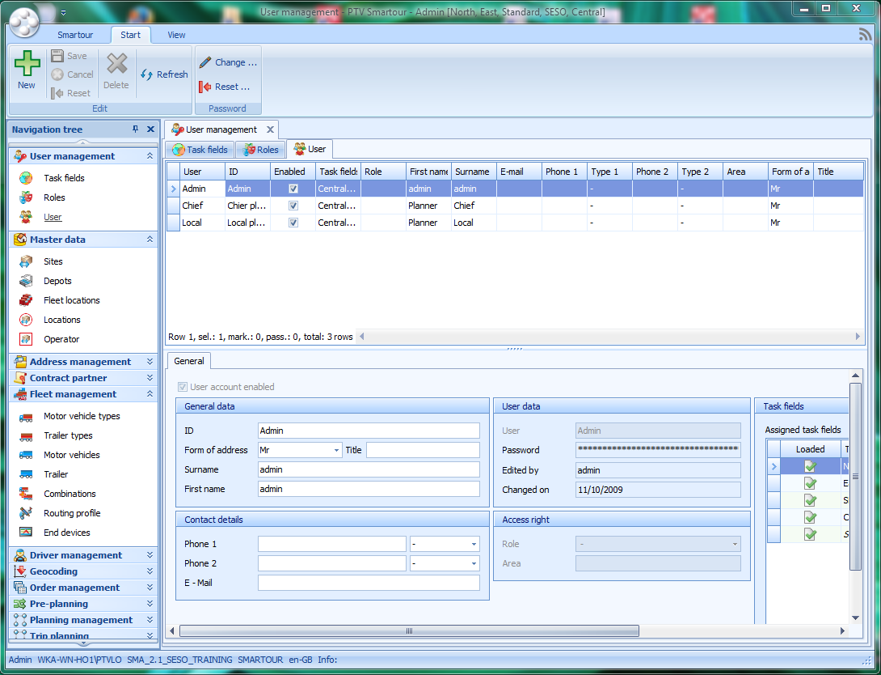The height and width of the screenshot is (675, 881).
Task: Open Roles in navigation tree
Action: click(x=54, y=197)
